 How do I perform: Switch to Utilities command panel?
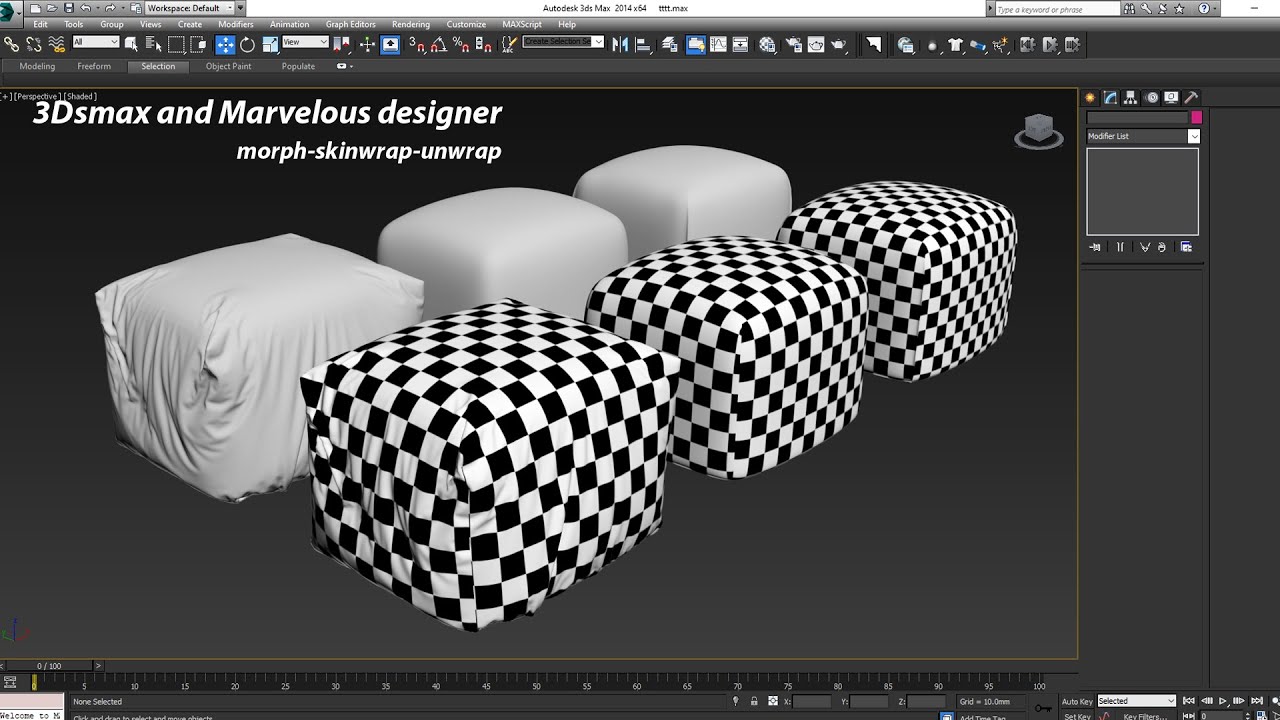1191,98
